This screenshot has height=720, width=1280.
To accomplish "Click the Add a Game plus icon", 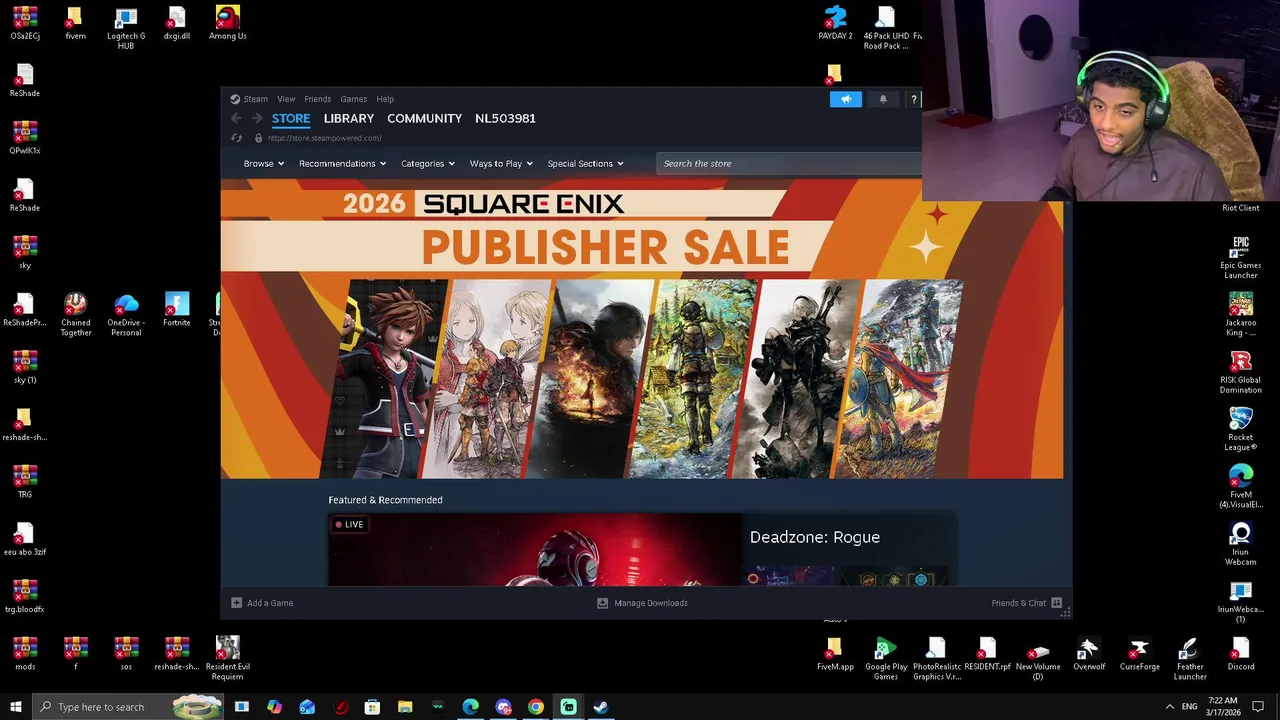I will [236, 603].
